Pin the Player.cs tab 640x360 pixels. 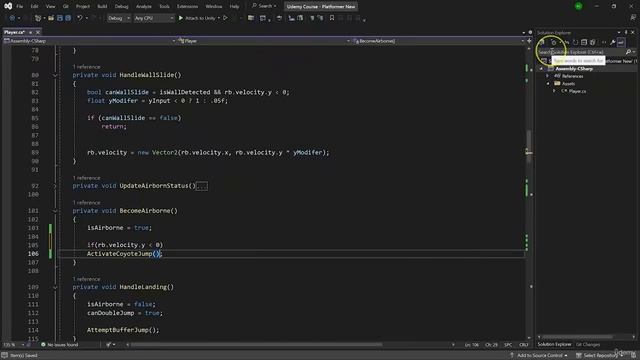click(x=31, y=32)
